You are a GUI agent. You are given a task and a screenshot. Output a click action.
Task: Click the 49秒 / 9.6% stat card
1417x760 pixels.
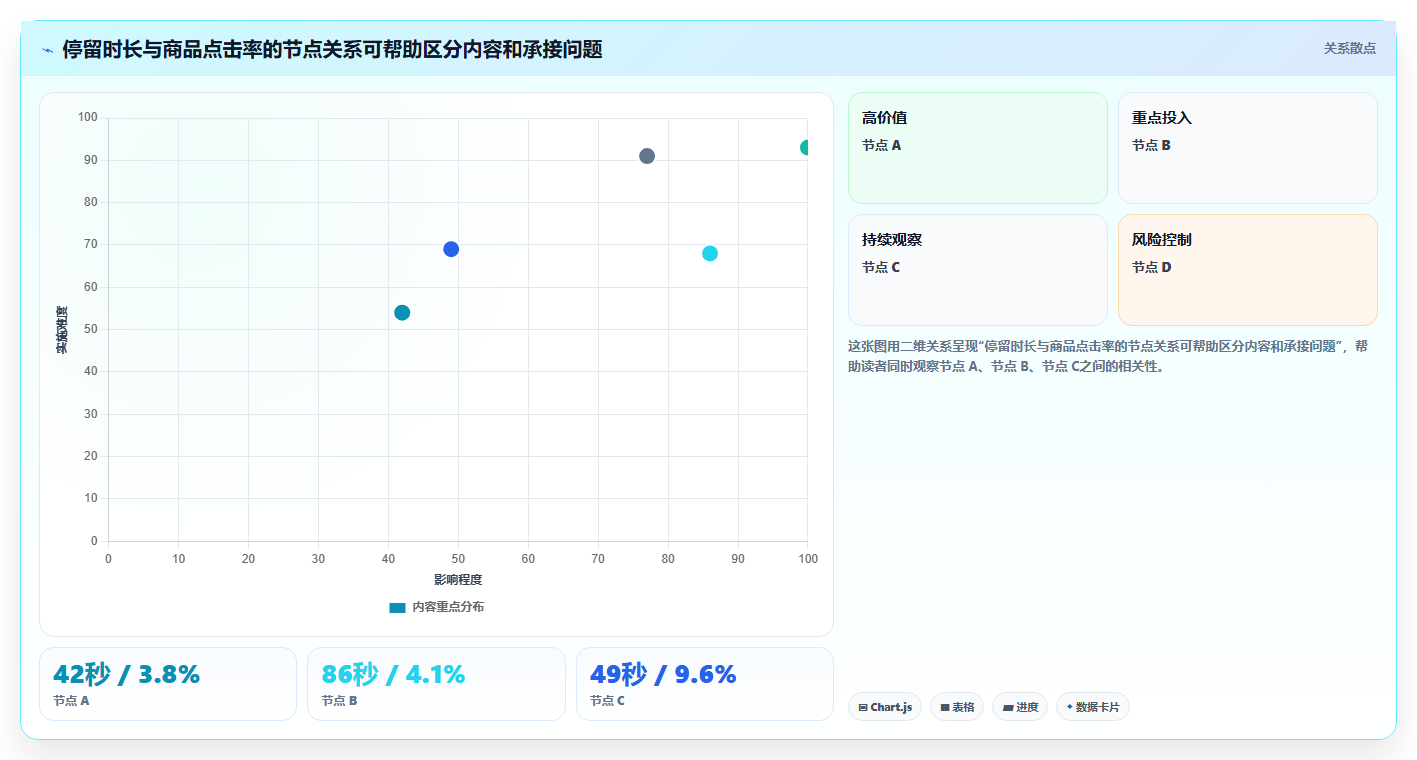tap(705, 684)
